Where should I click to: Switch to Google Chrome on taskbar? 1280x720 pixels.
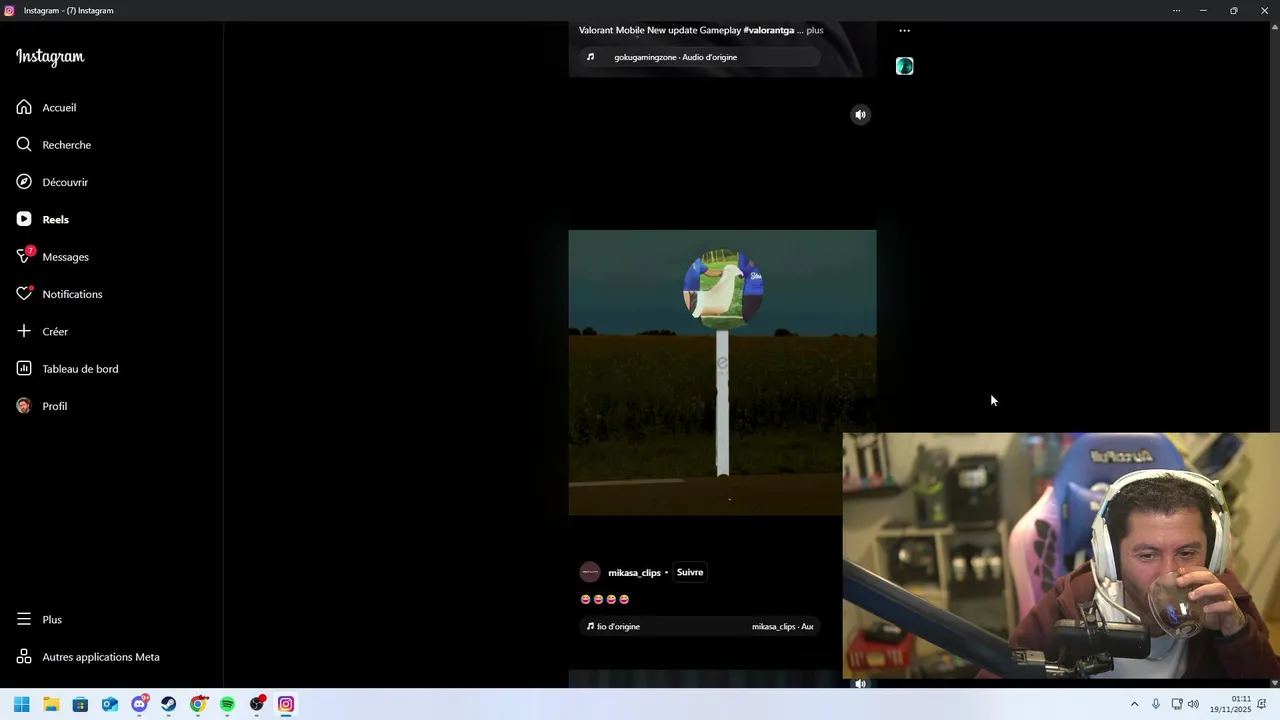(198, 704)
